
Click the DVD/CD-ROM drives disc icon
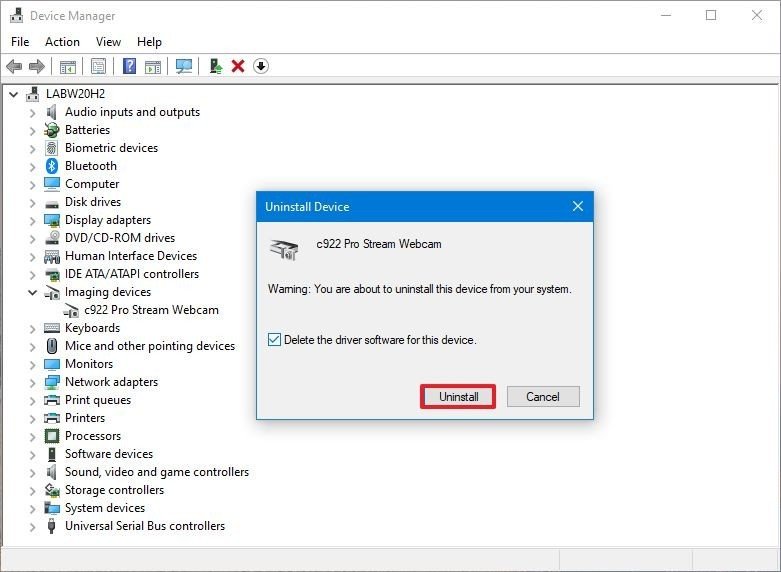[x=52, y=238]
